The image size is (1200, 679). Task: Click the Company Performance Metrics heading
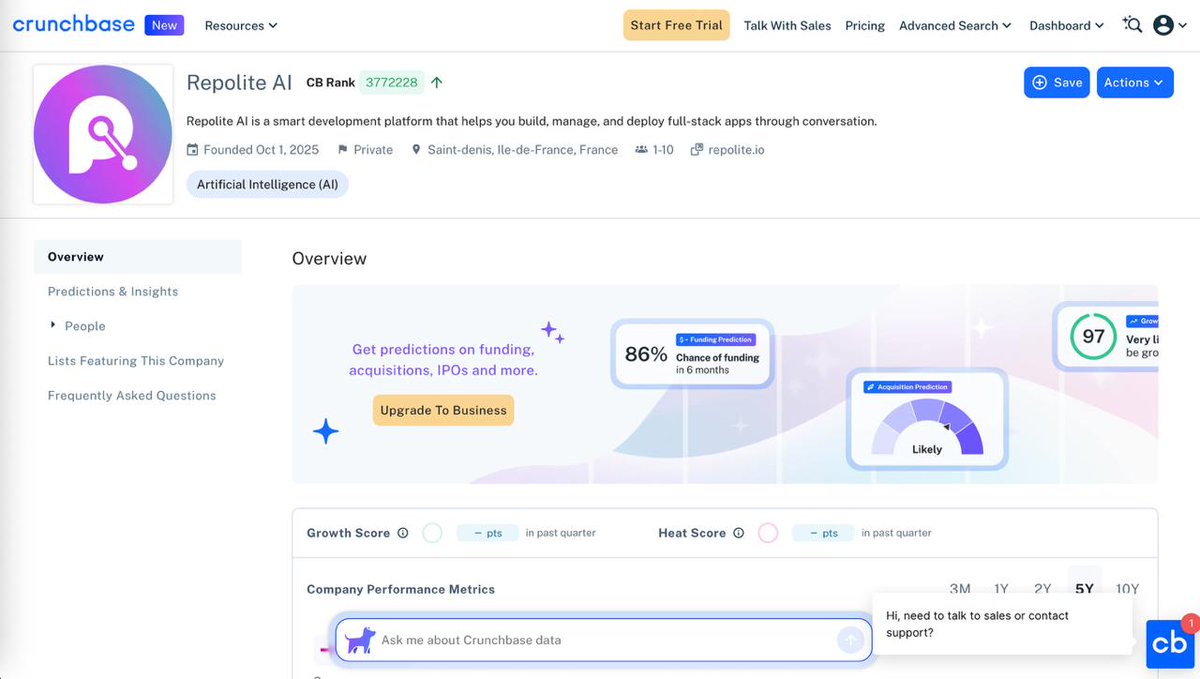(x=401, y=589)
